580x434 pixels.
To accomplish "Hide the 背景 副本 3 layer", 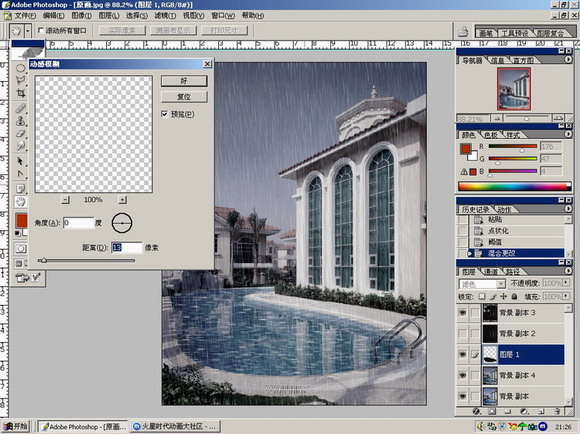I will (462, 313).
